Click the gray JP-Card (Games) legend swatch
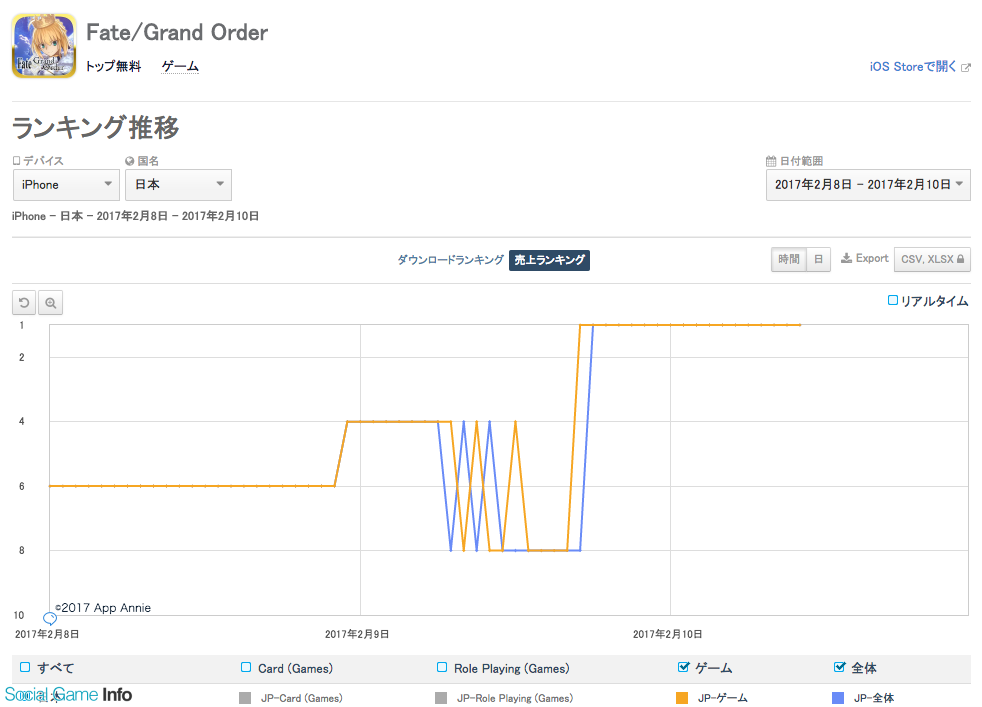This screenshot has height=707, width=982. [245, 698]
